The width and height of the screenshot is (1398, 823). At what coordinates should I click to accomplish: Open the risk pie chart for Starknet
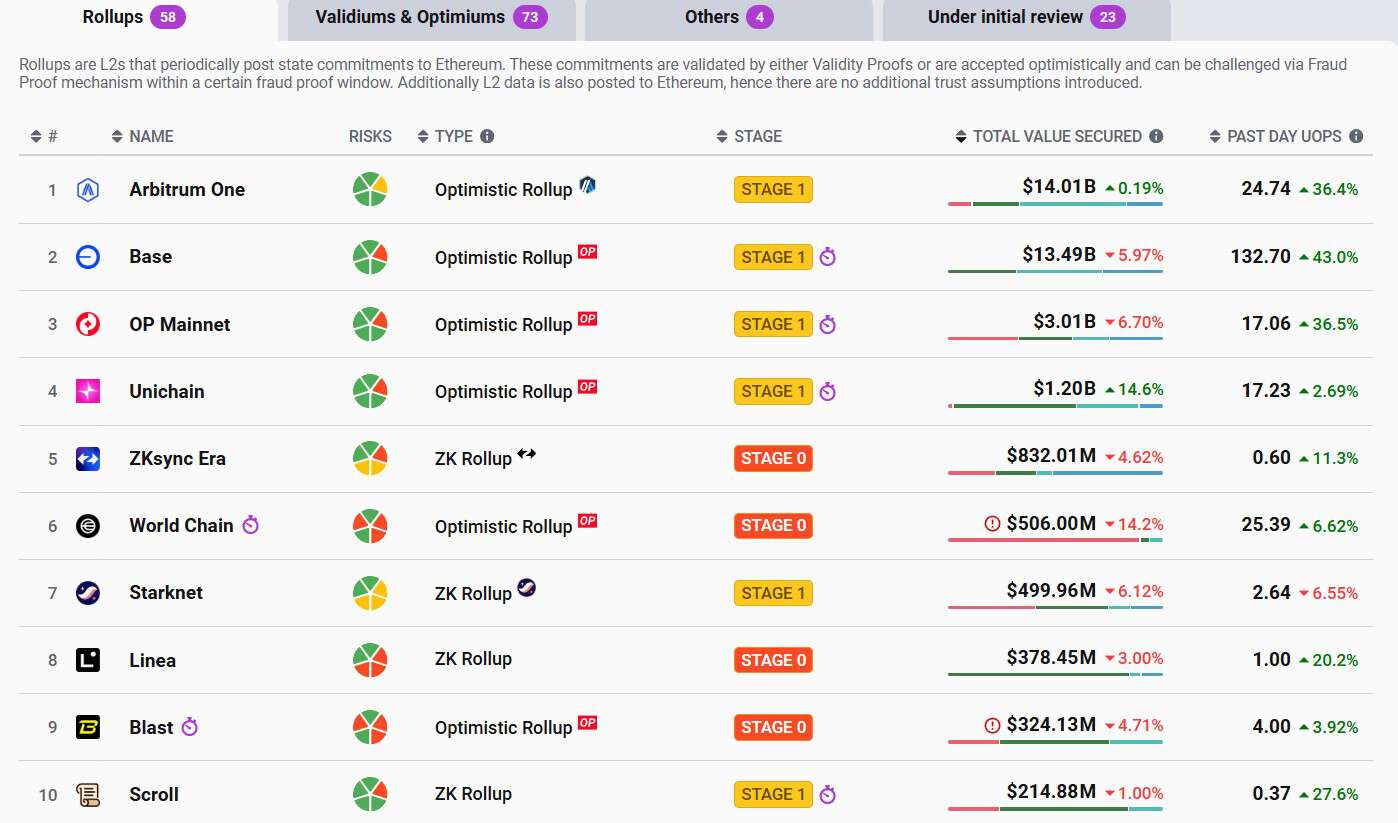coord(370,593)
